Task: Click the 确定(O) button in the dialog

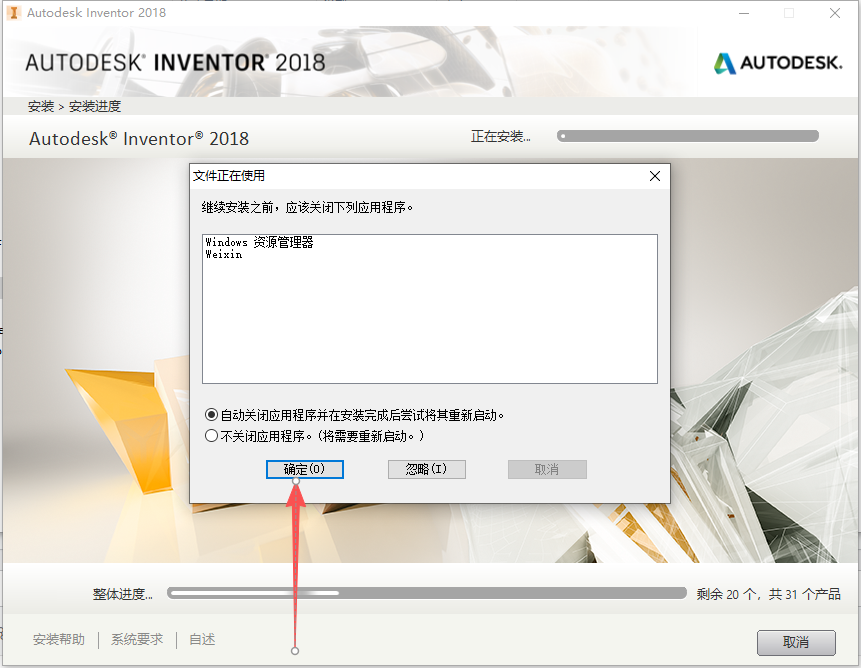Action: pyautogui.click(x=304, y=469)
